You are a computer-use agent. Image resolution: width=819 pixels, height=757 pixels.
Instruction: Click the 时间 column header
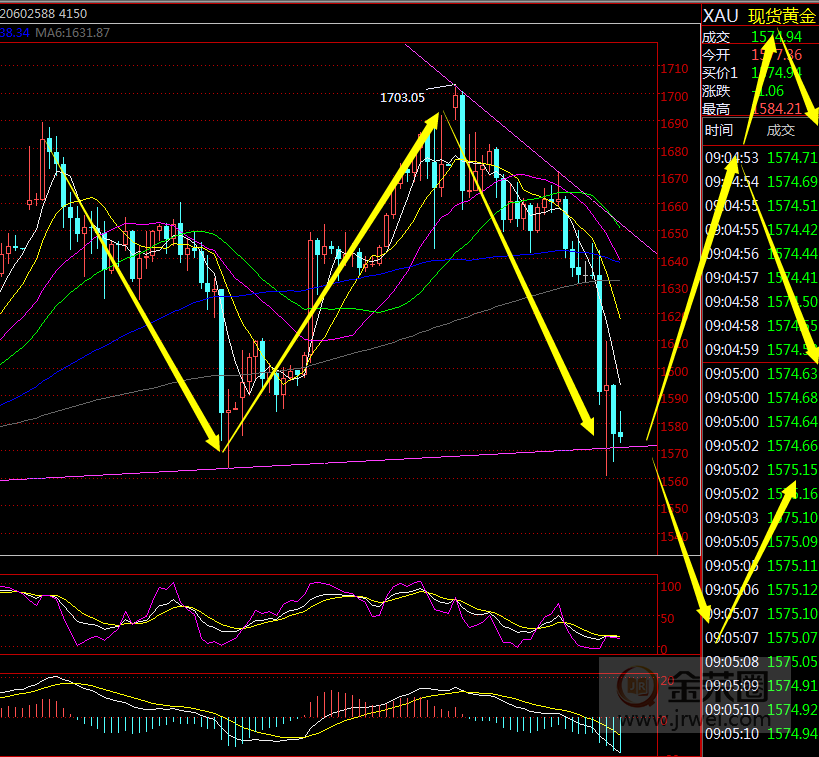point(718,130)
